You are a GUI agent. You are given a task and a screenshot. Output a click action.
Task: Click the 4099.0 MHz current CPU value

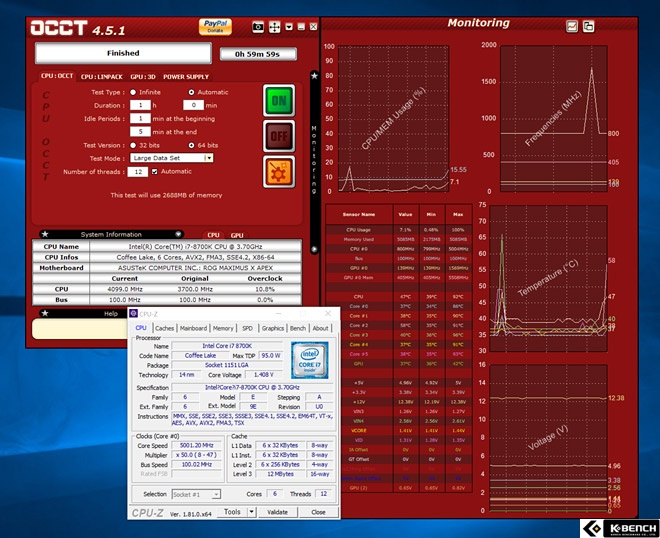125,289
